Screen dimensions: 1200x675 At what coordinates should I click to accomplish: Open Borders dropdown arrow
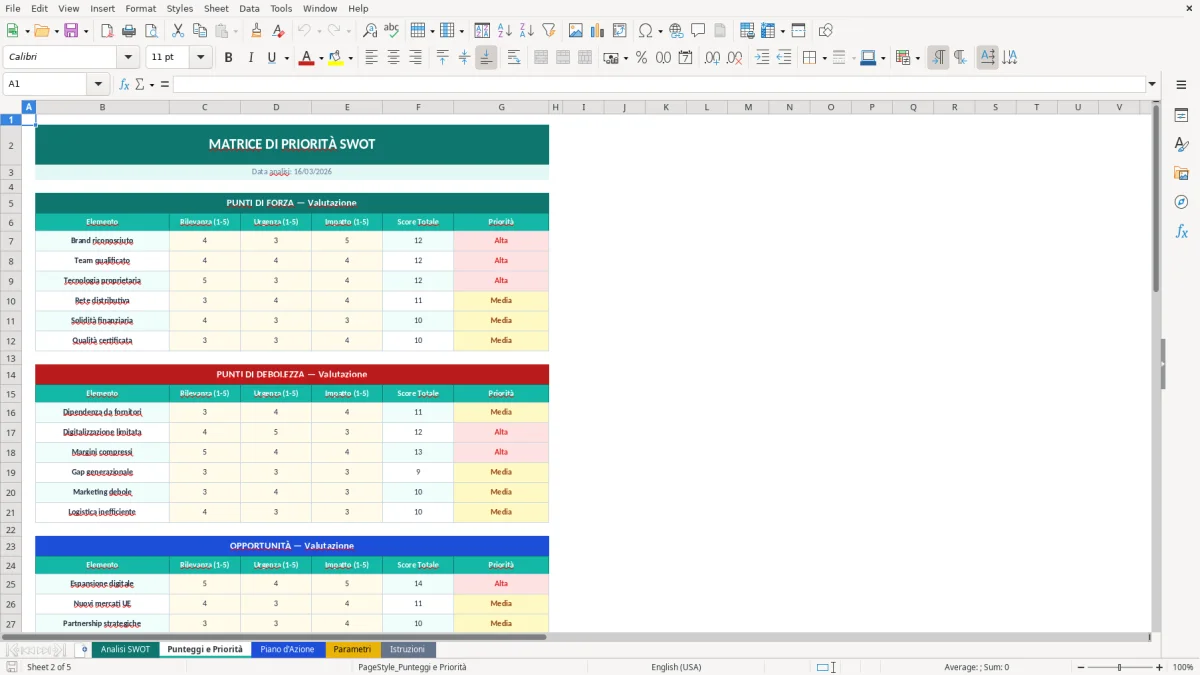[824, 58]
